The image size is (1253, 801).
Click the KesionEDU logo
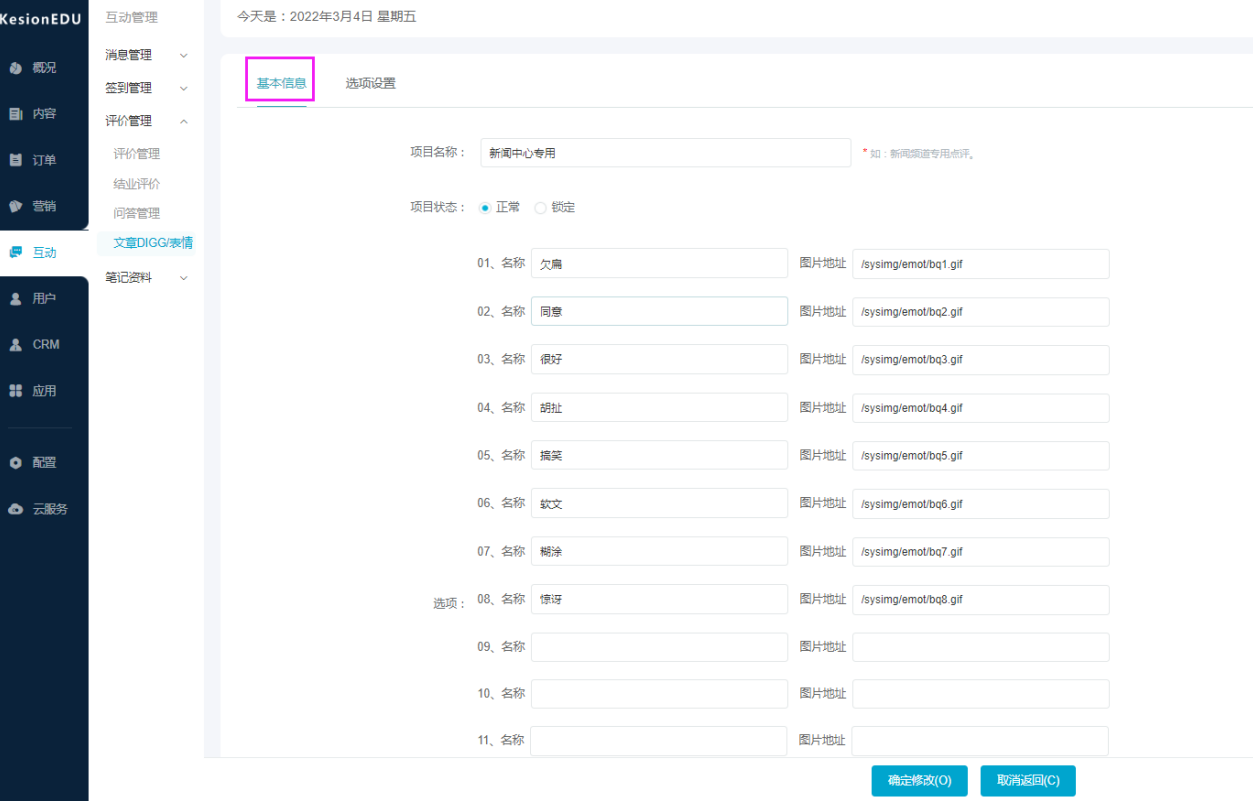click(x=41, y=19)
